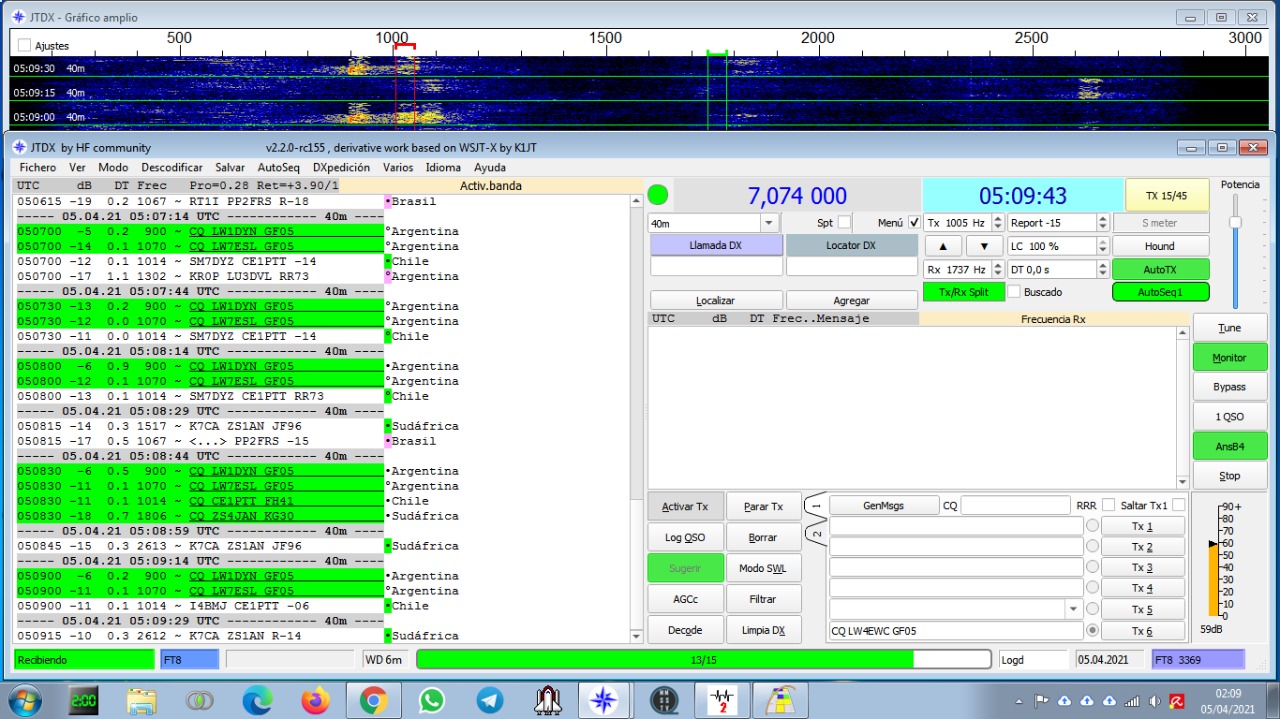The width and height of the screenshot is (1280, 719).
Task: Switch to message tab 2
Action: coord(817,535)
